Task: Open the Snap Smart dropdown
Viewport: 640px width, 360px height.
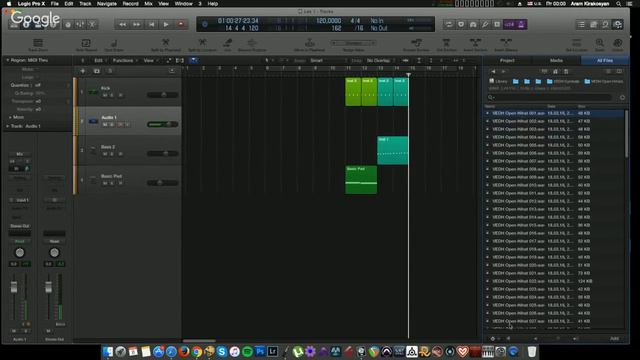Action: [x=328, y=60]
